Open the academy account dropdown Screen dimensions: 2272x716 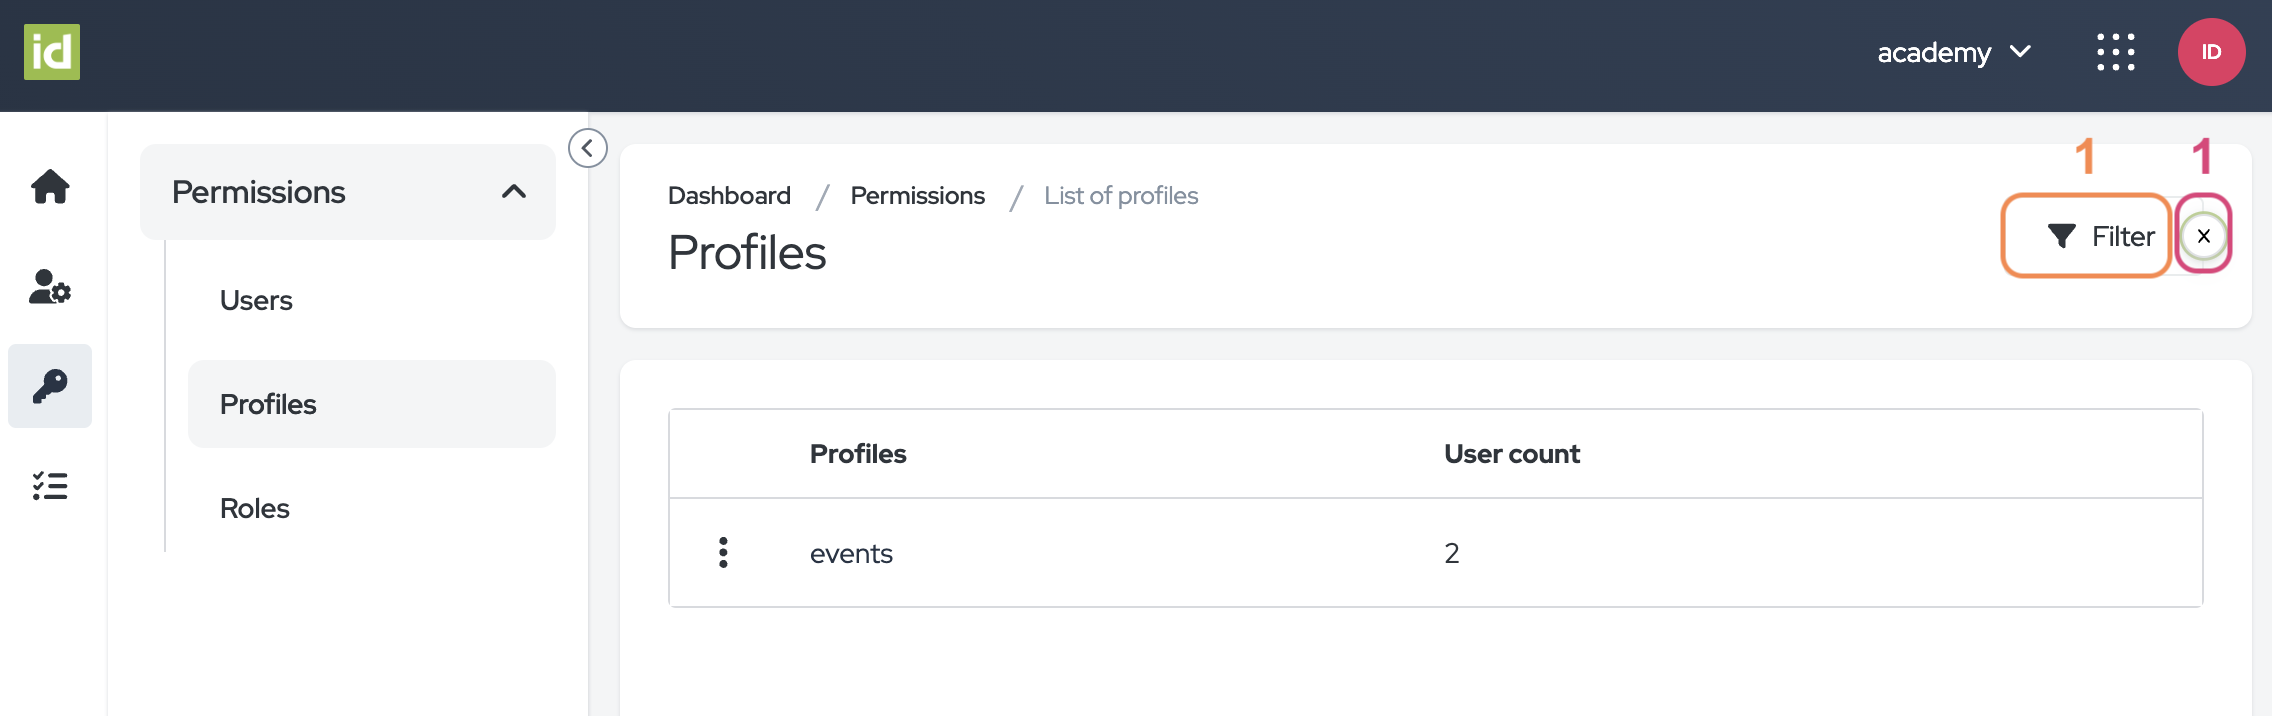[x=1953, y=52]
